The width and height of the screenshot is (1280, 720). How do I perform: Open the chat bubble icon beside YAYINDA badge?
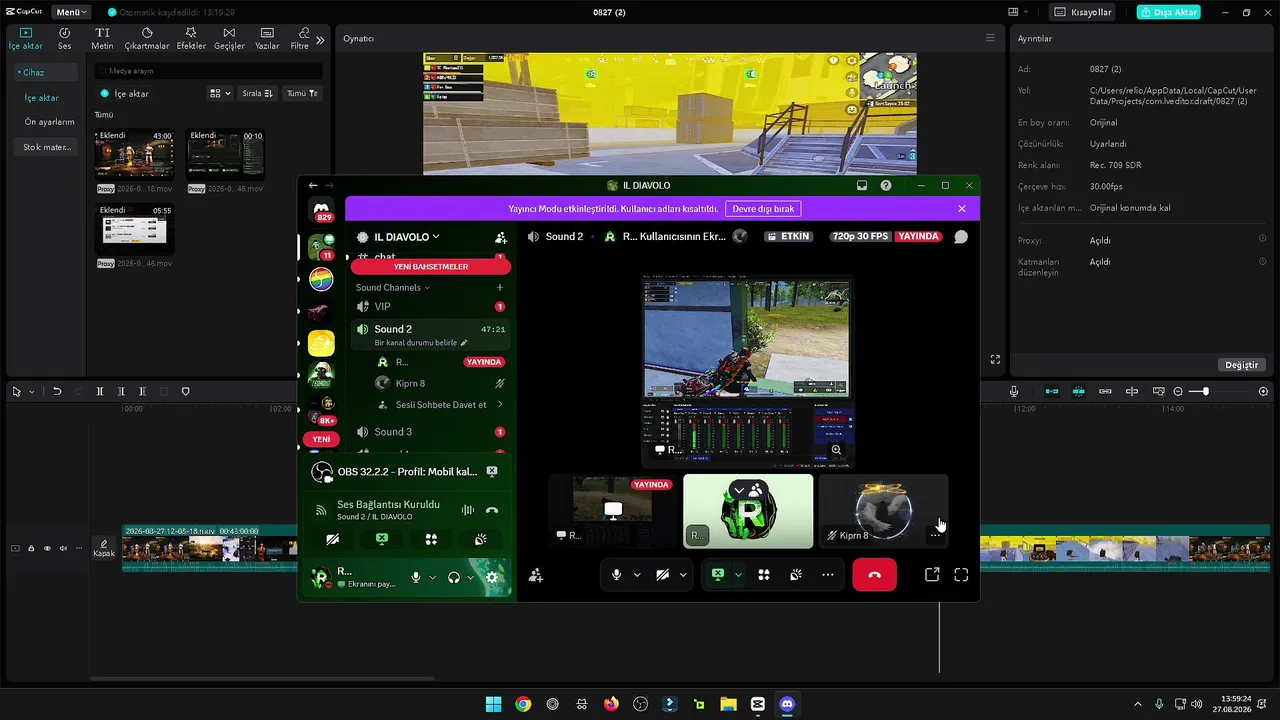click(961, 237)
